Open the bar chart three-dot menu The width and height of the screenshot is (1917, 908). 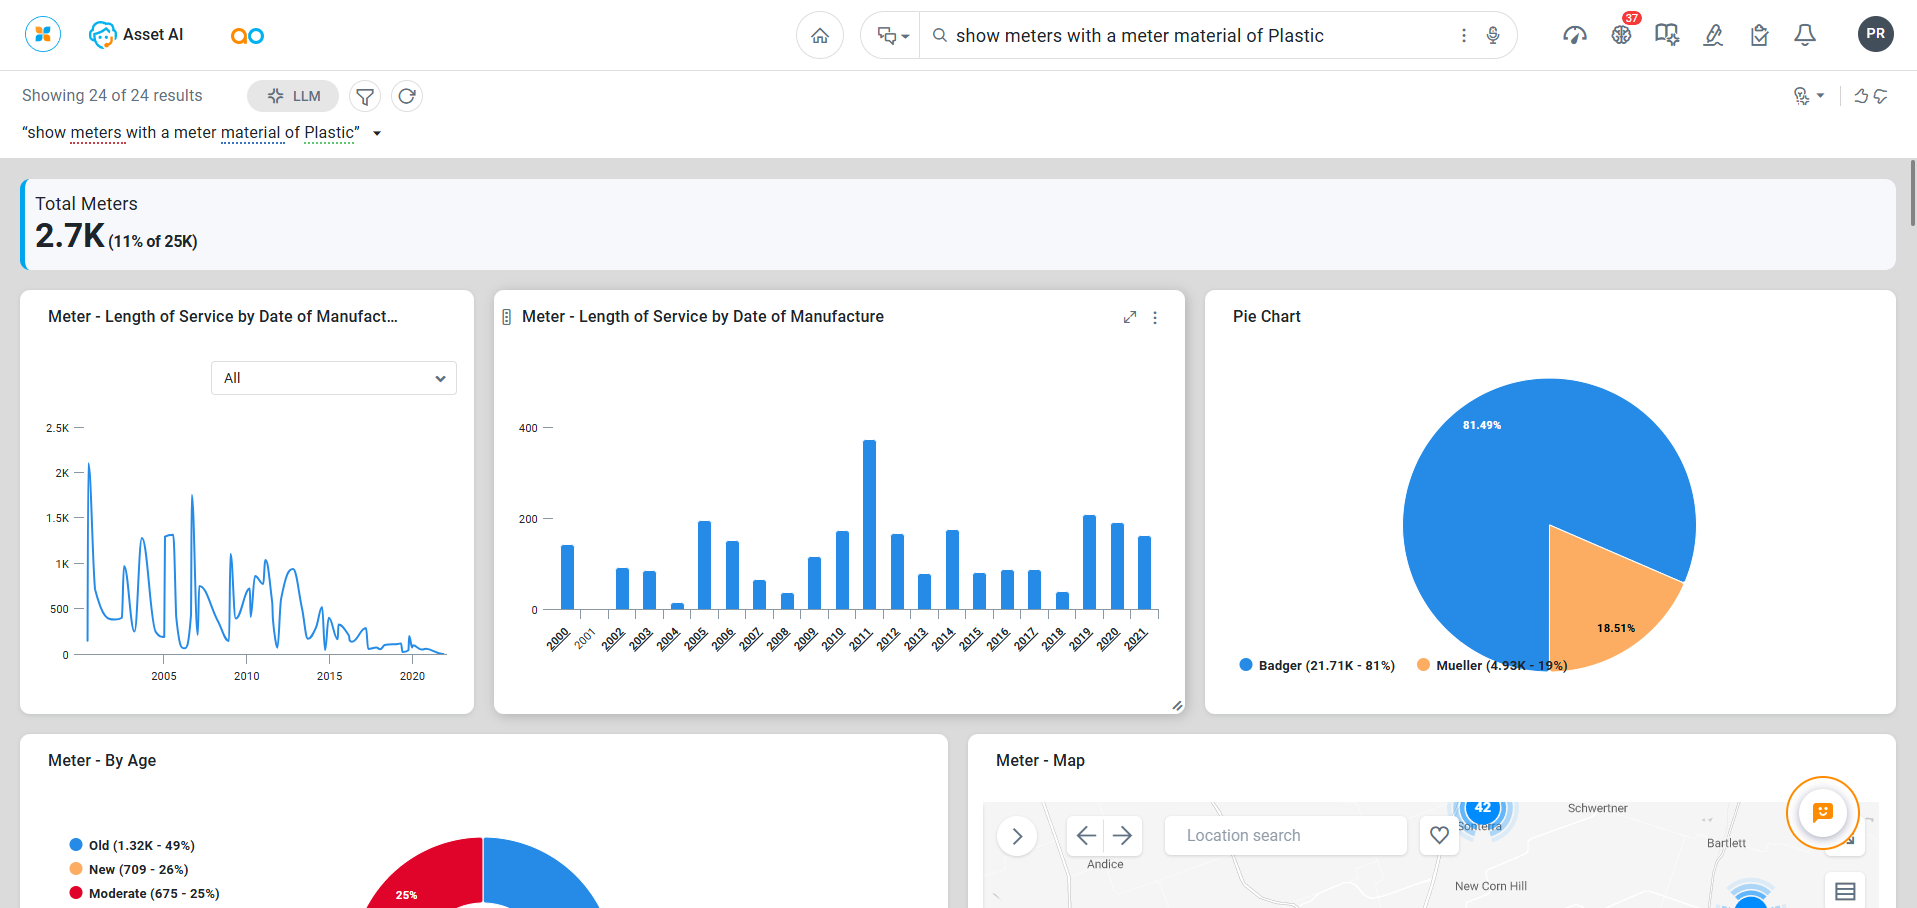click(x=1155, y=317)
